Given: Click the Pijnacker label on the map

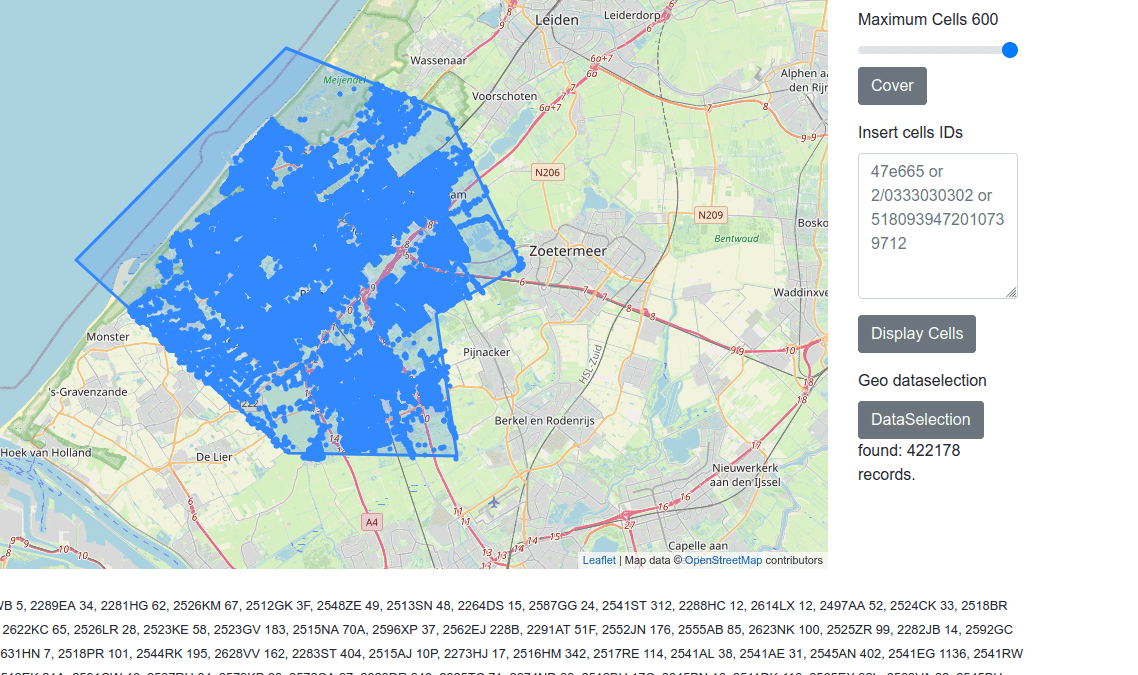Looking at the screenshot, I should pos(487,352).
